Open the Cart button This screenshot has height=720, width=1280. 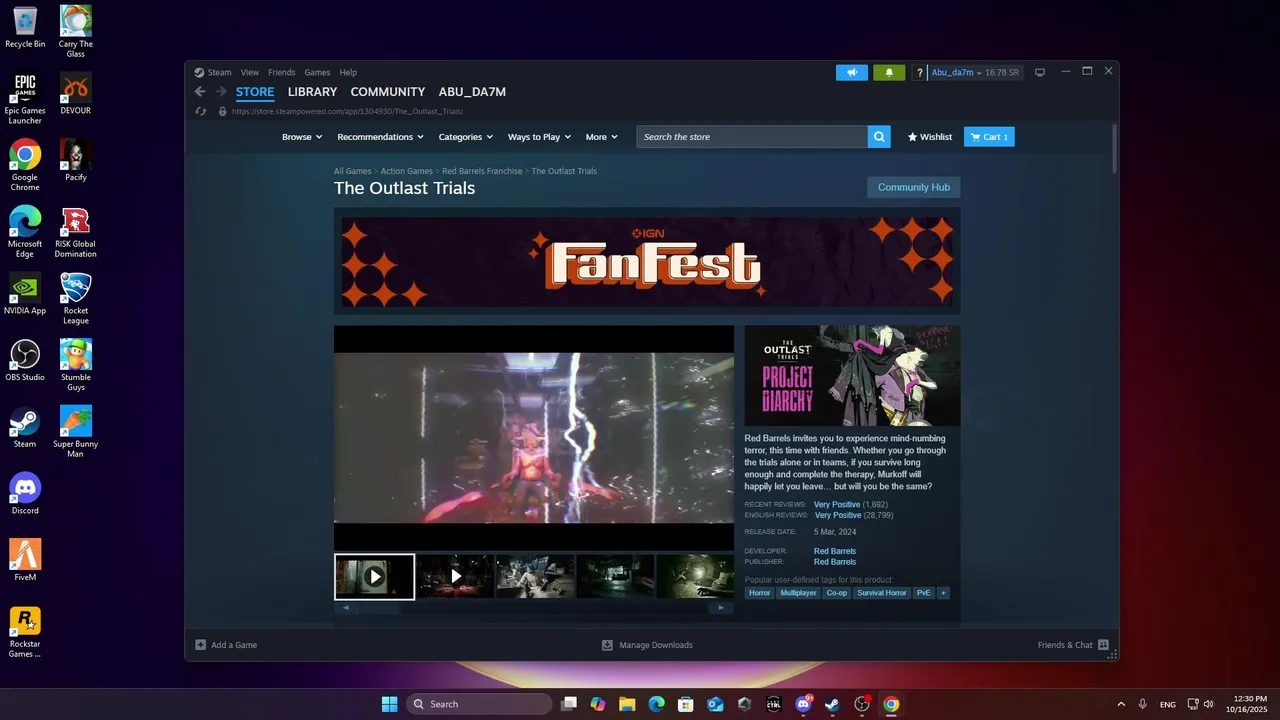(x=989, y=137)
